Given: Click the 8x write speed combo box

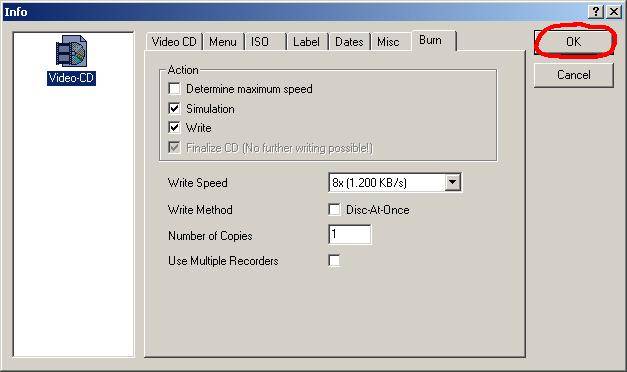Looking at the screenshot, I should (395, 182).
